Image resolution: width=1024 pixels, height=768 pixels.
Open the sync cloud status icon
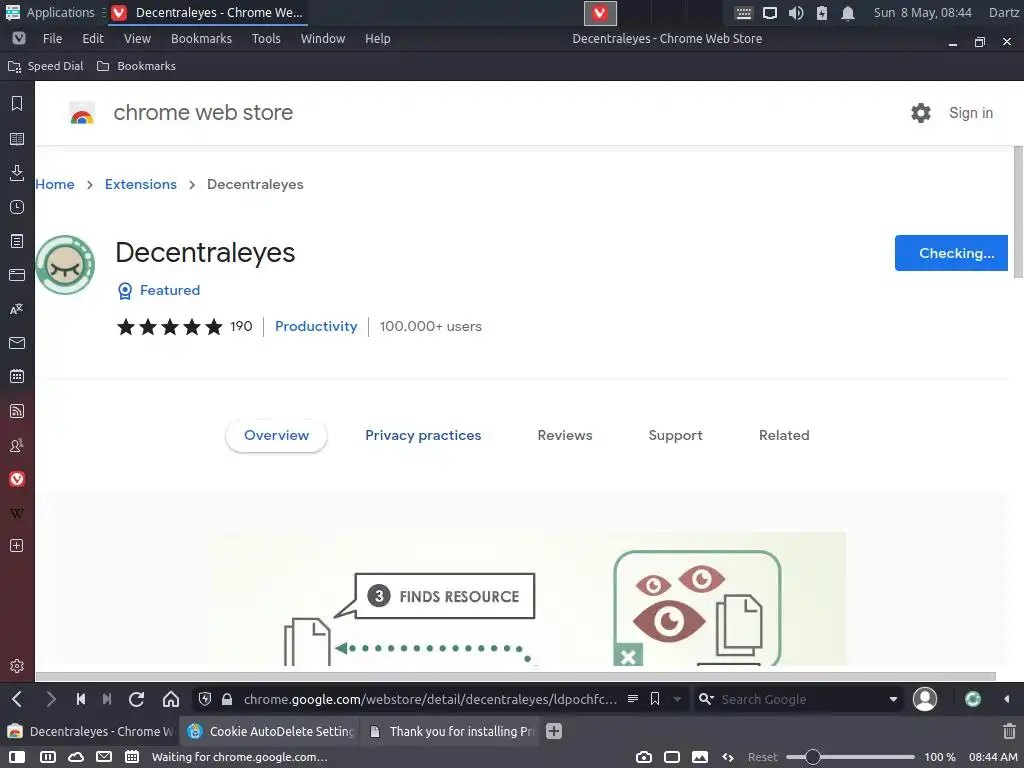76,757
